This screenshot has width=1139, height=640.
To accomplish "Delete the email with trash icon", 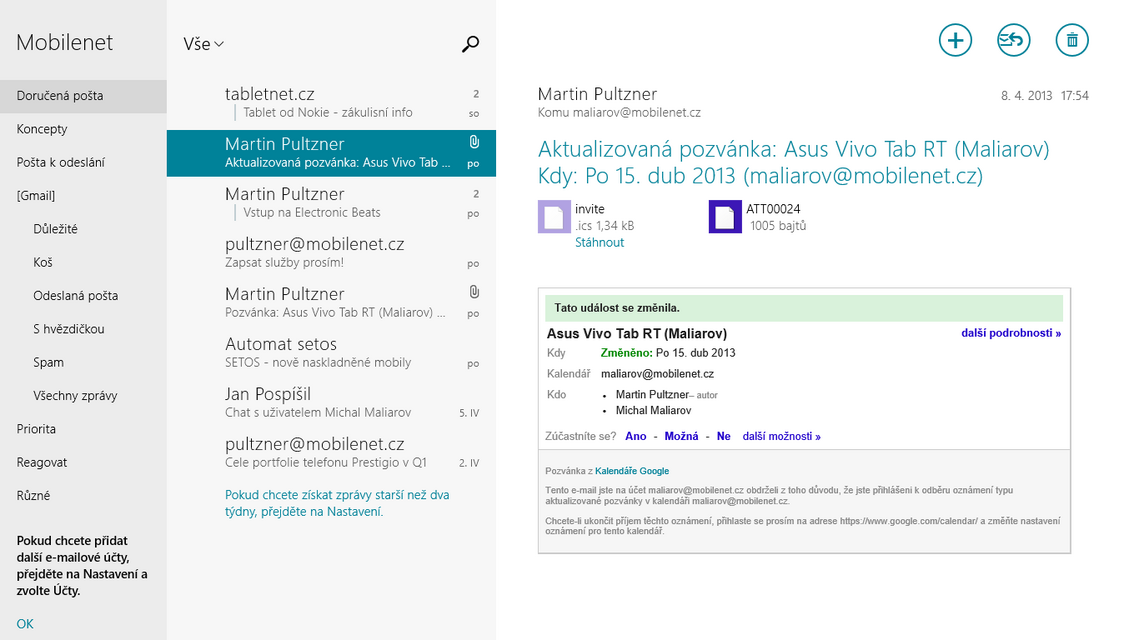I will pos(1072,40).
